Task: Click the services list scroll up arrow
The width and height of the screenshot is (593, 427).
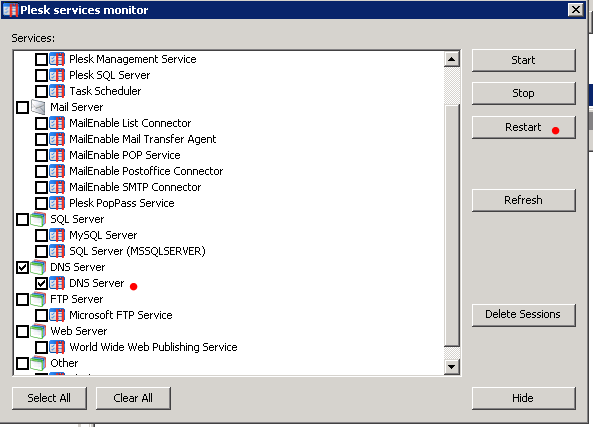Action: click(x=452, y=59)
